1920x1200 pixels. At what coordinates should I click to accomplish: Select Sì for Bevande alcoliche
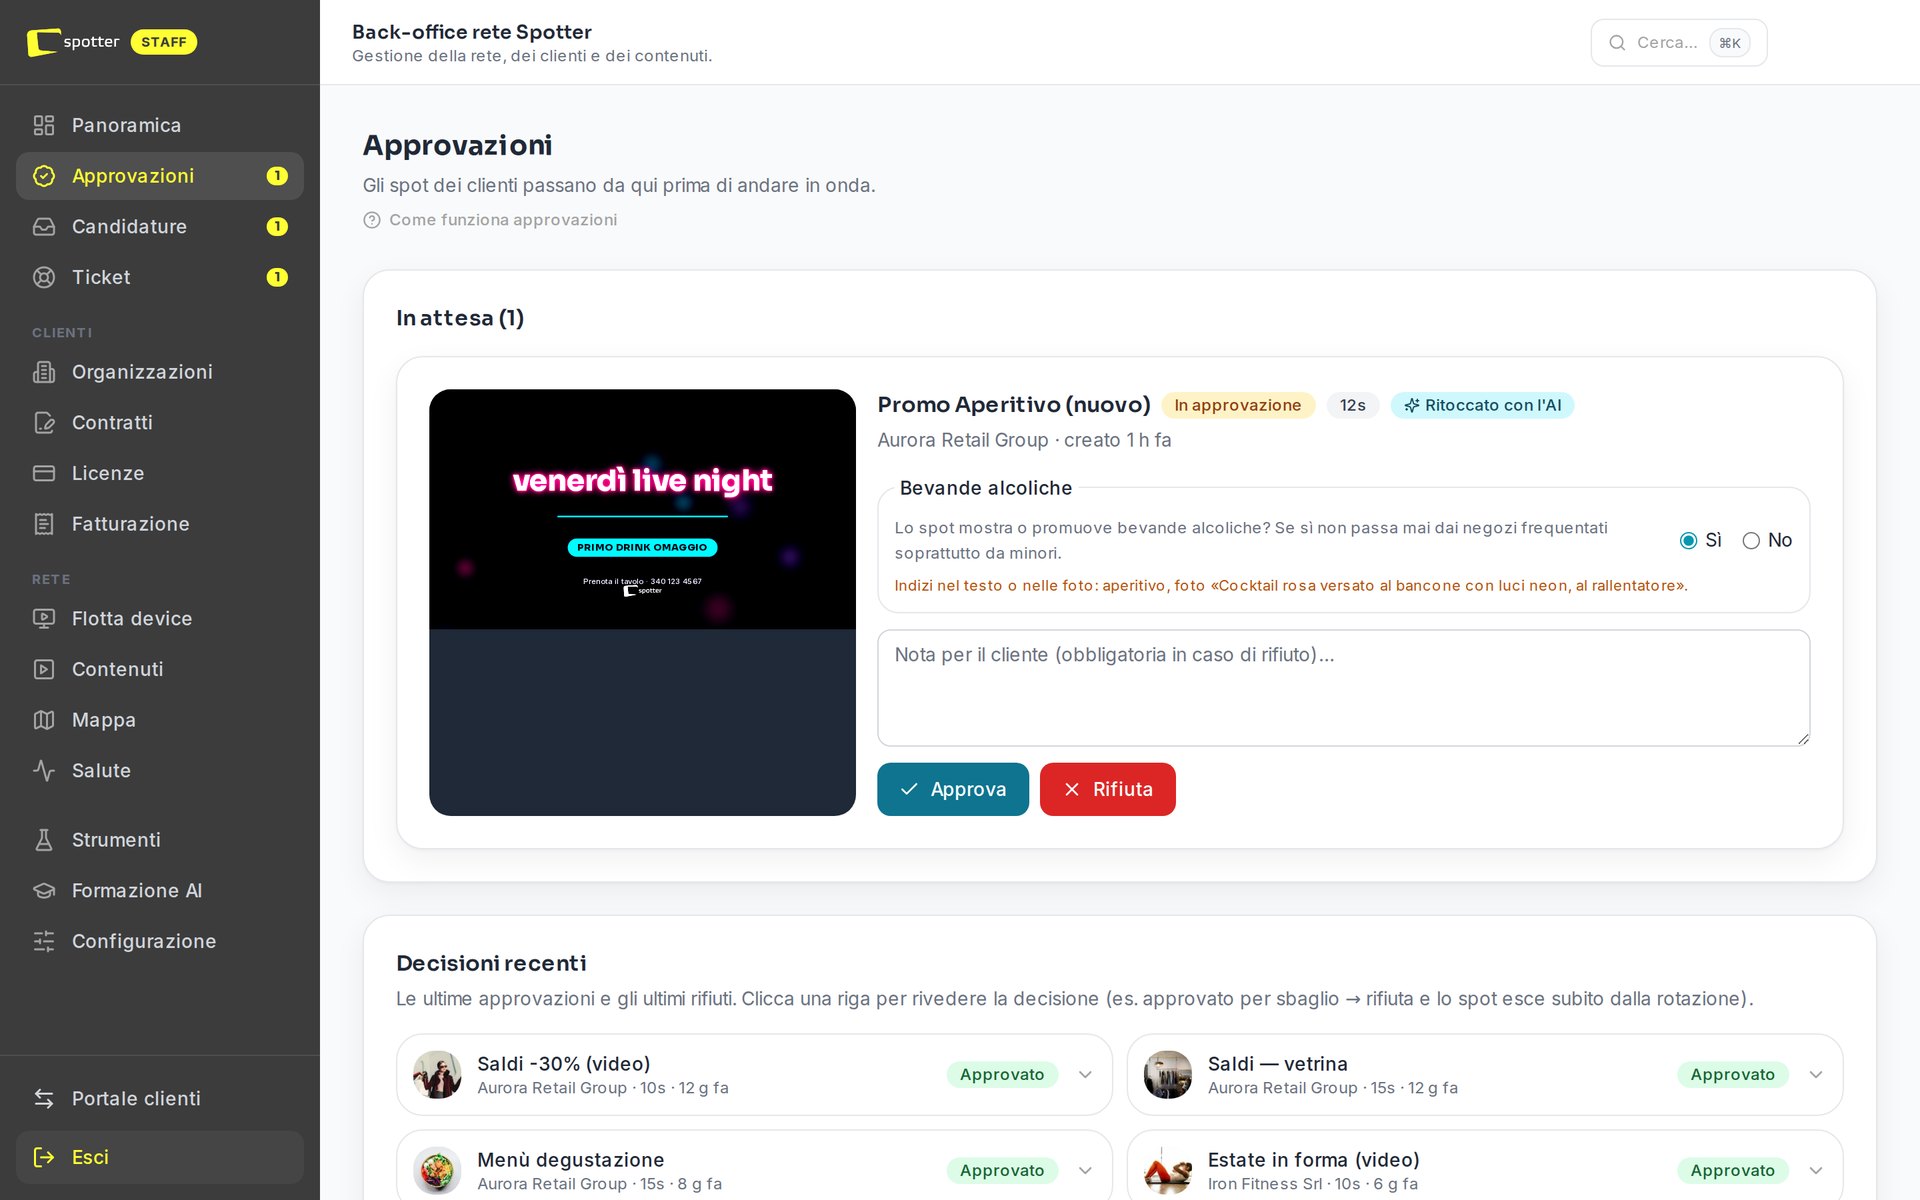(1689, 541)
